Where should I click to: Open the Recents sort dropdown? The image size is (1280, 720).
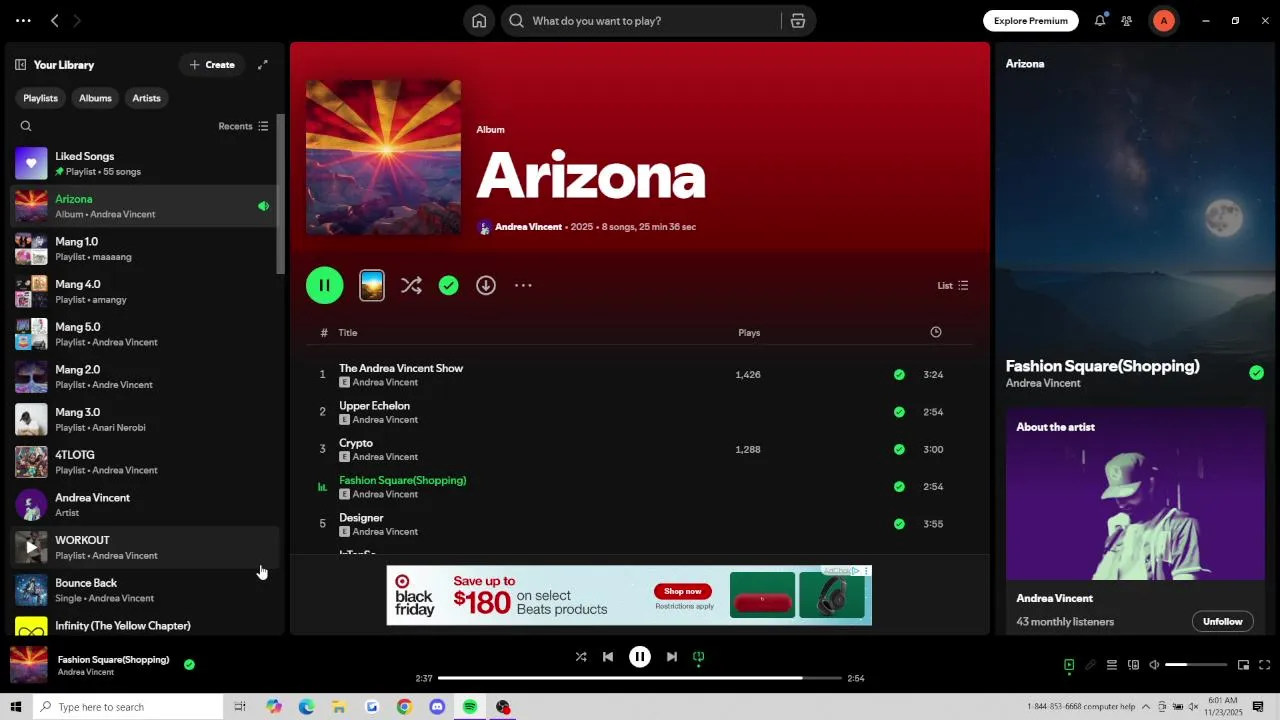(x=243, y=126)
